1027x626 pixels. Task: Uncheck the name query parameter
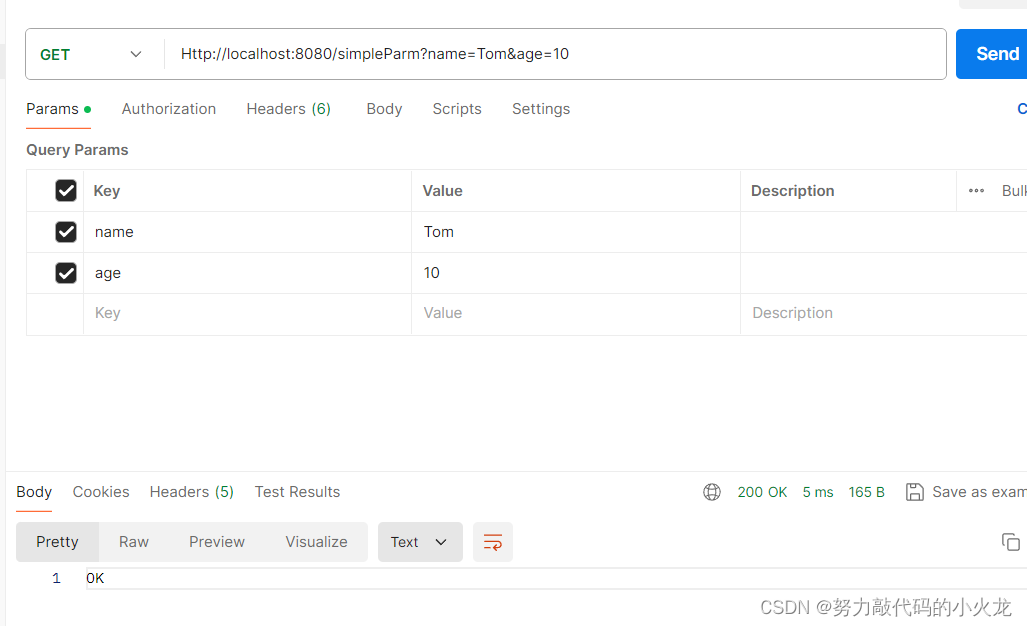[x=65, y=231]
